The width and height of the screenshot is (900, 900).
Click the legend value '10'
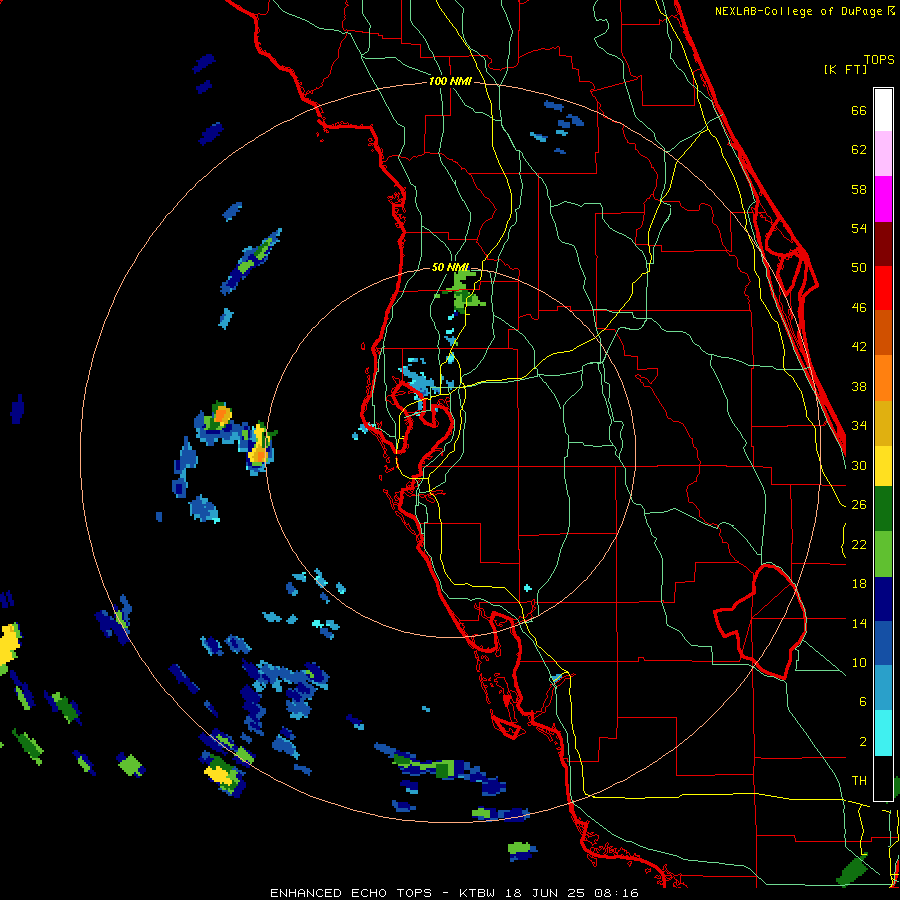pyautogui.click(x=859, y=662)
